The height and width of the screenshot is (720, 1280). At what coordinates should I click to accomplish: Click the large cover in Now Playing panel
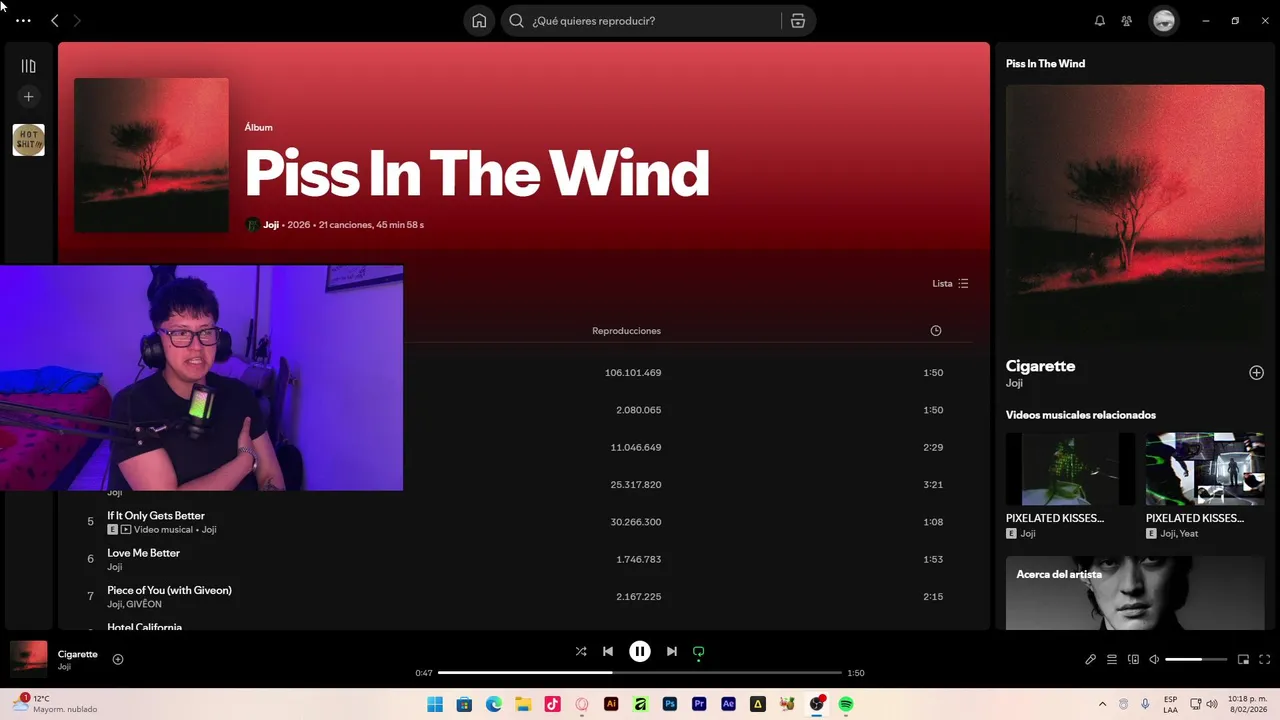tap(1135, 214)
